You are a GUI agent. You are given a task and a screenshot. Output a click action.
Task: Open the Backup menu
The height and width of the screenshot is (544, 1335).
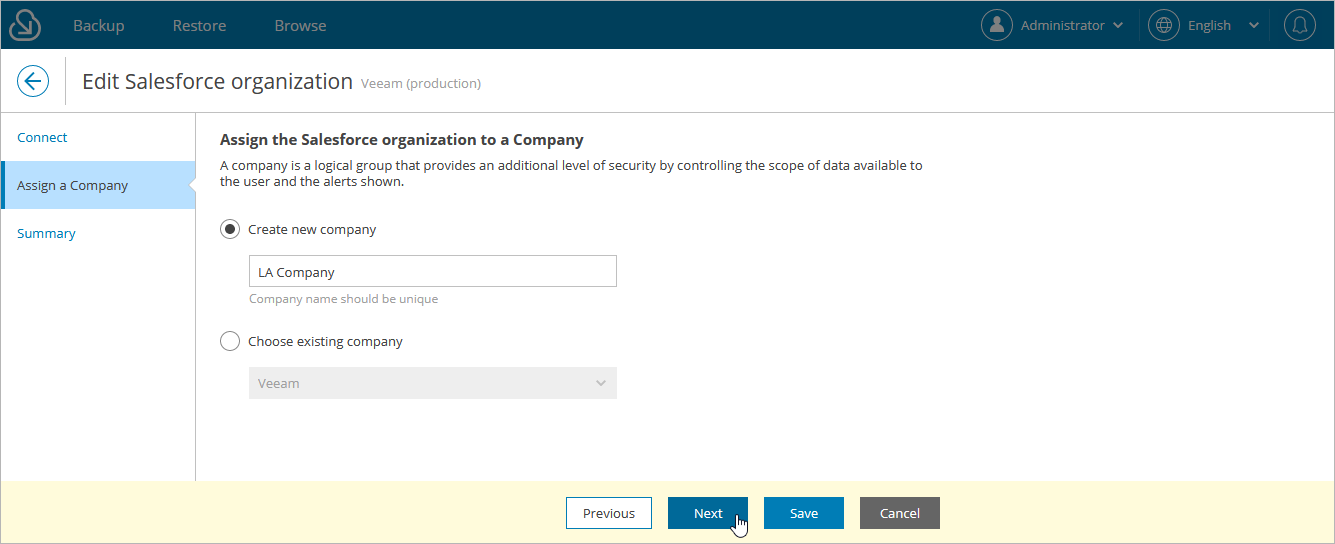pos(99,25)
